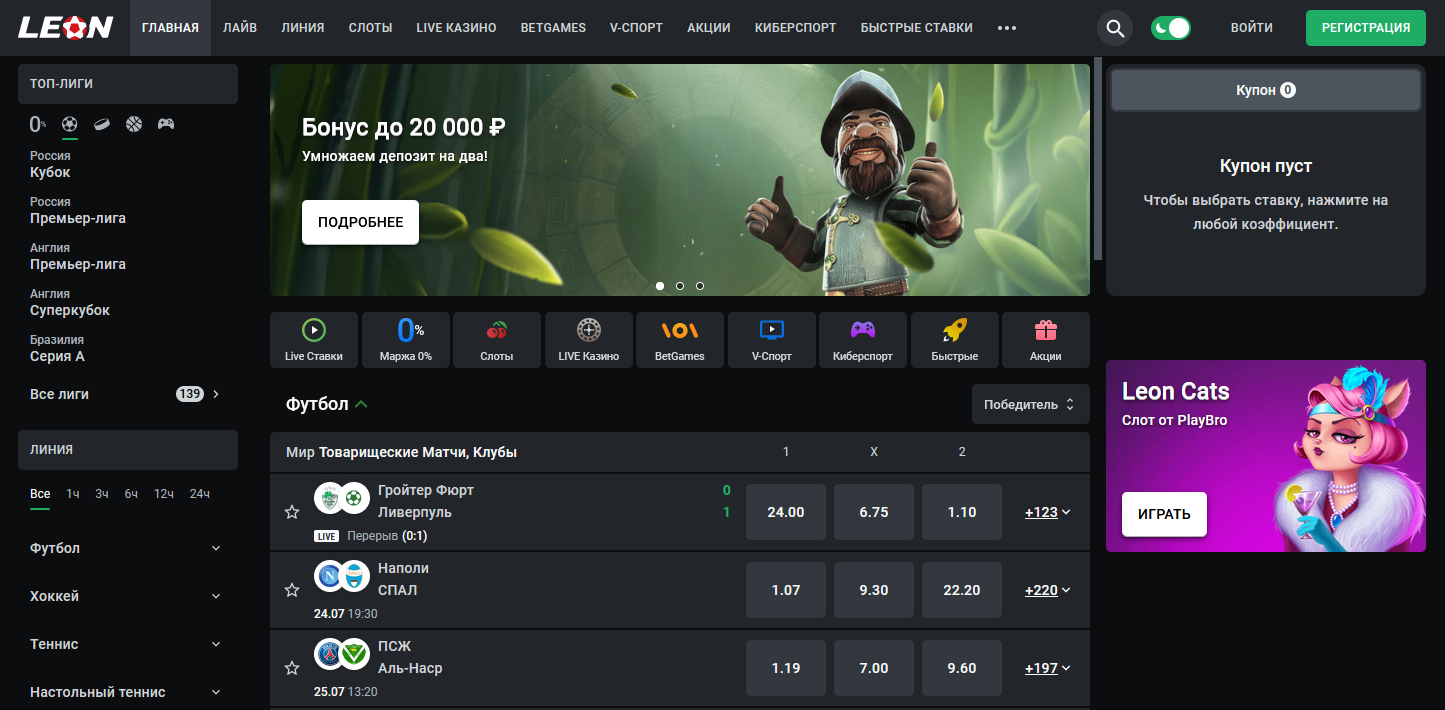
Task: Open the Слоты cherry tile
Action: (497, 340)
